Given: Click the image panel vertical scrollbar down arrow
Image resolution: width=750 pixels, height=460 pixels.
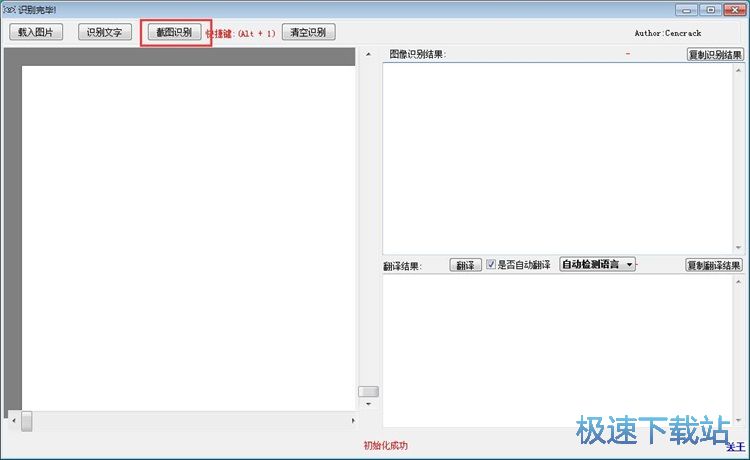Looking at the screenshot, I should click(x=368, y=404).
